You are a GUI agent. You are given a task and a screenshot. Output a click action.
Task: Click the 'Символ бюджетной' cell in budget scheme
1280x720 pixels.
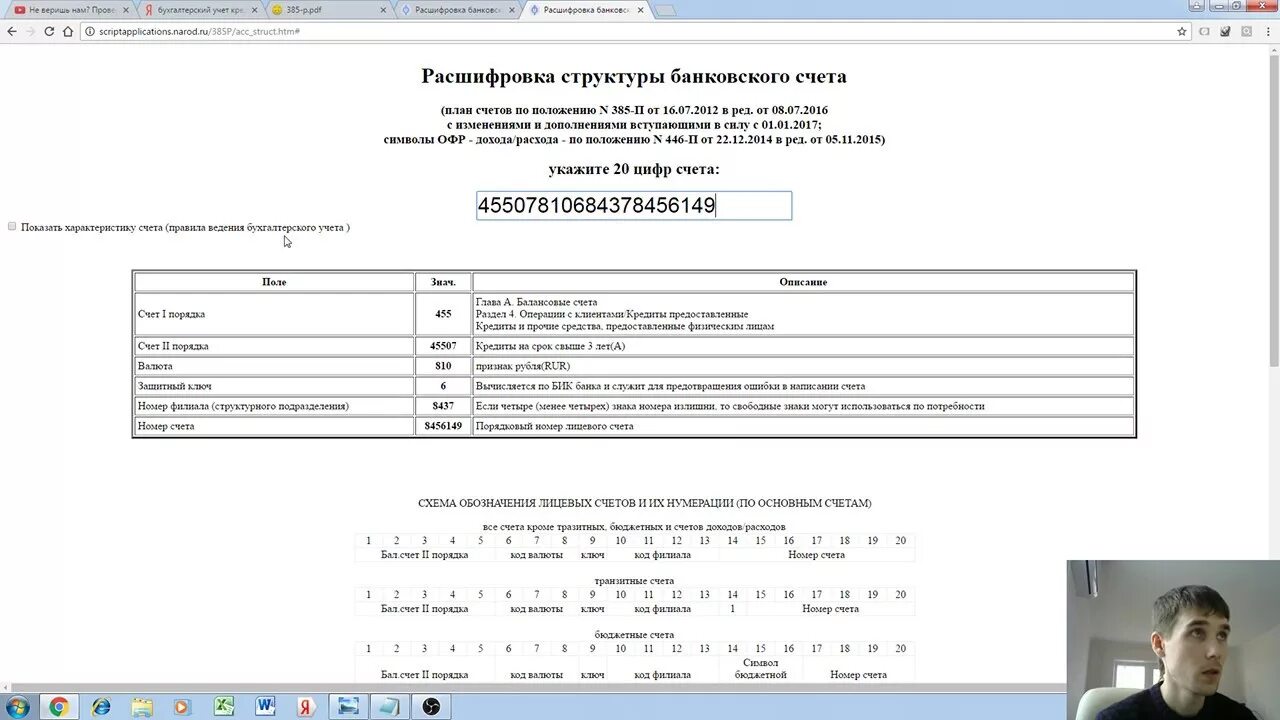point(761,669)
